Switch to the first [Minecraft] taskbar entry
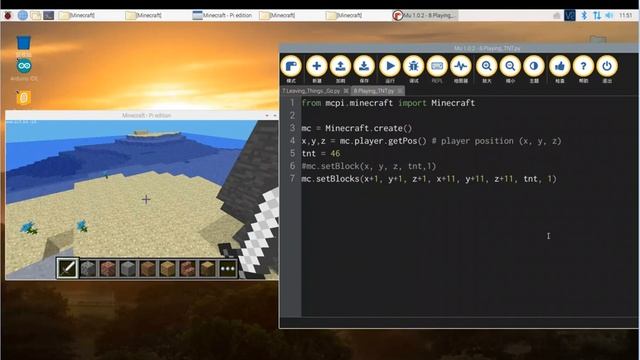 click(77, 15)
